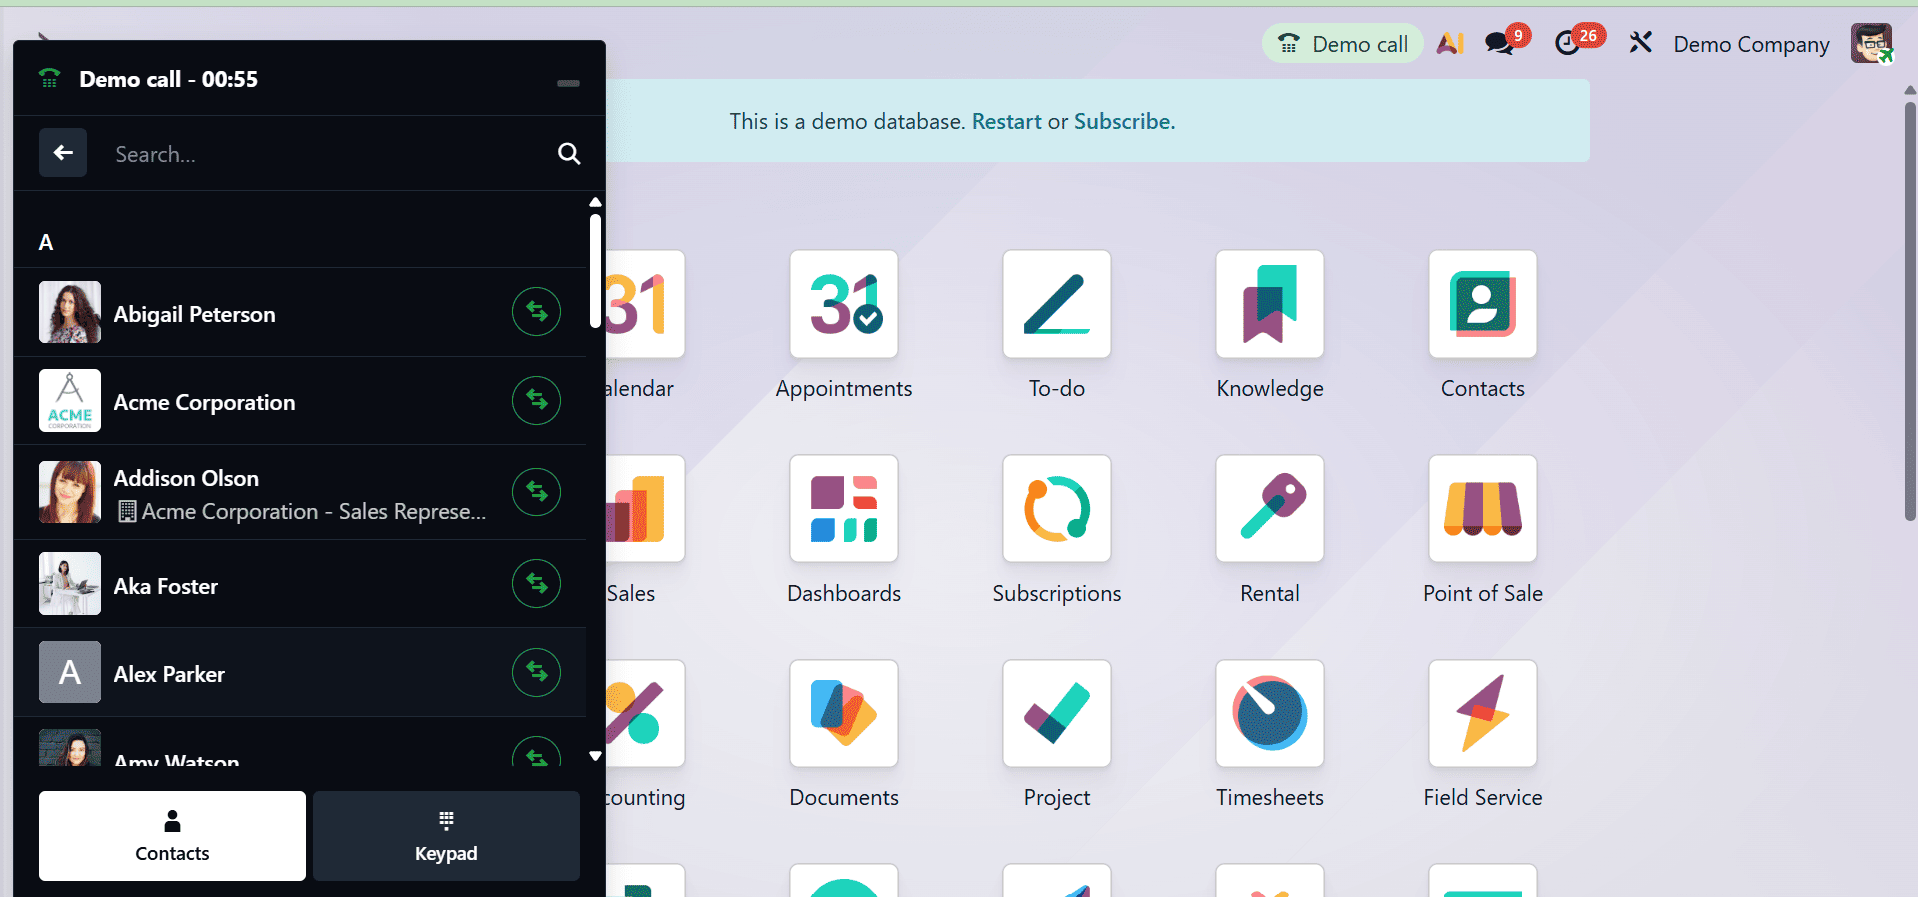Minimize the Demo call softphone panel
This screenshot has height=897, width=1918.
[568, 83]
